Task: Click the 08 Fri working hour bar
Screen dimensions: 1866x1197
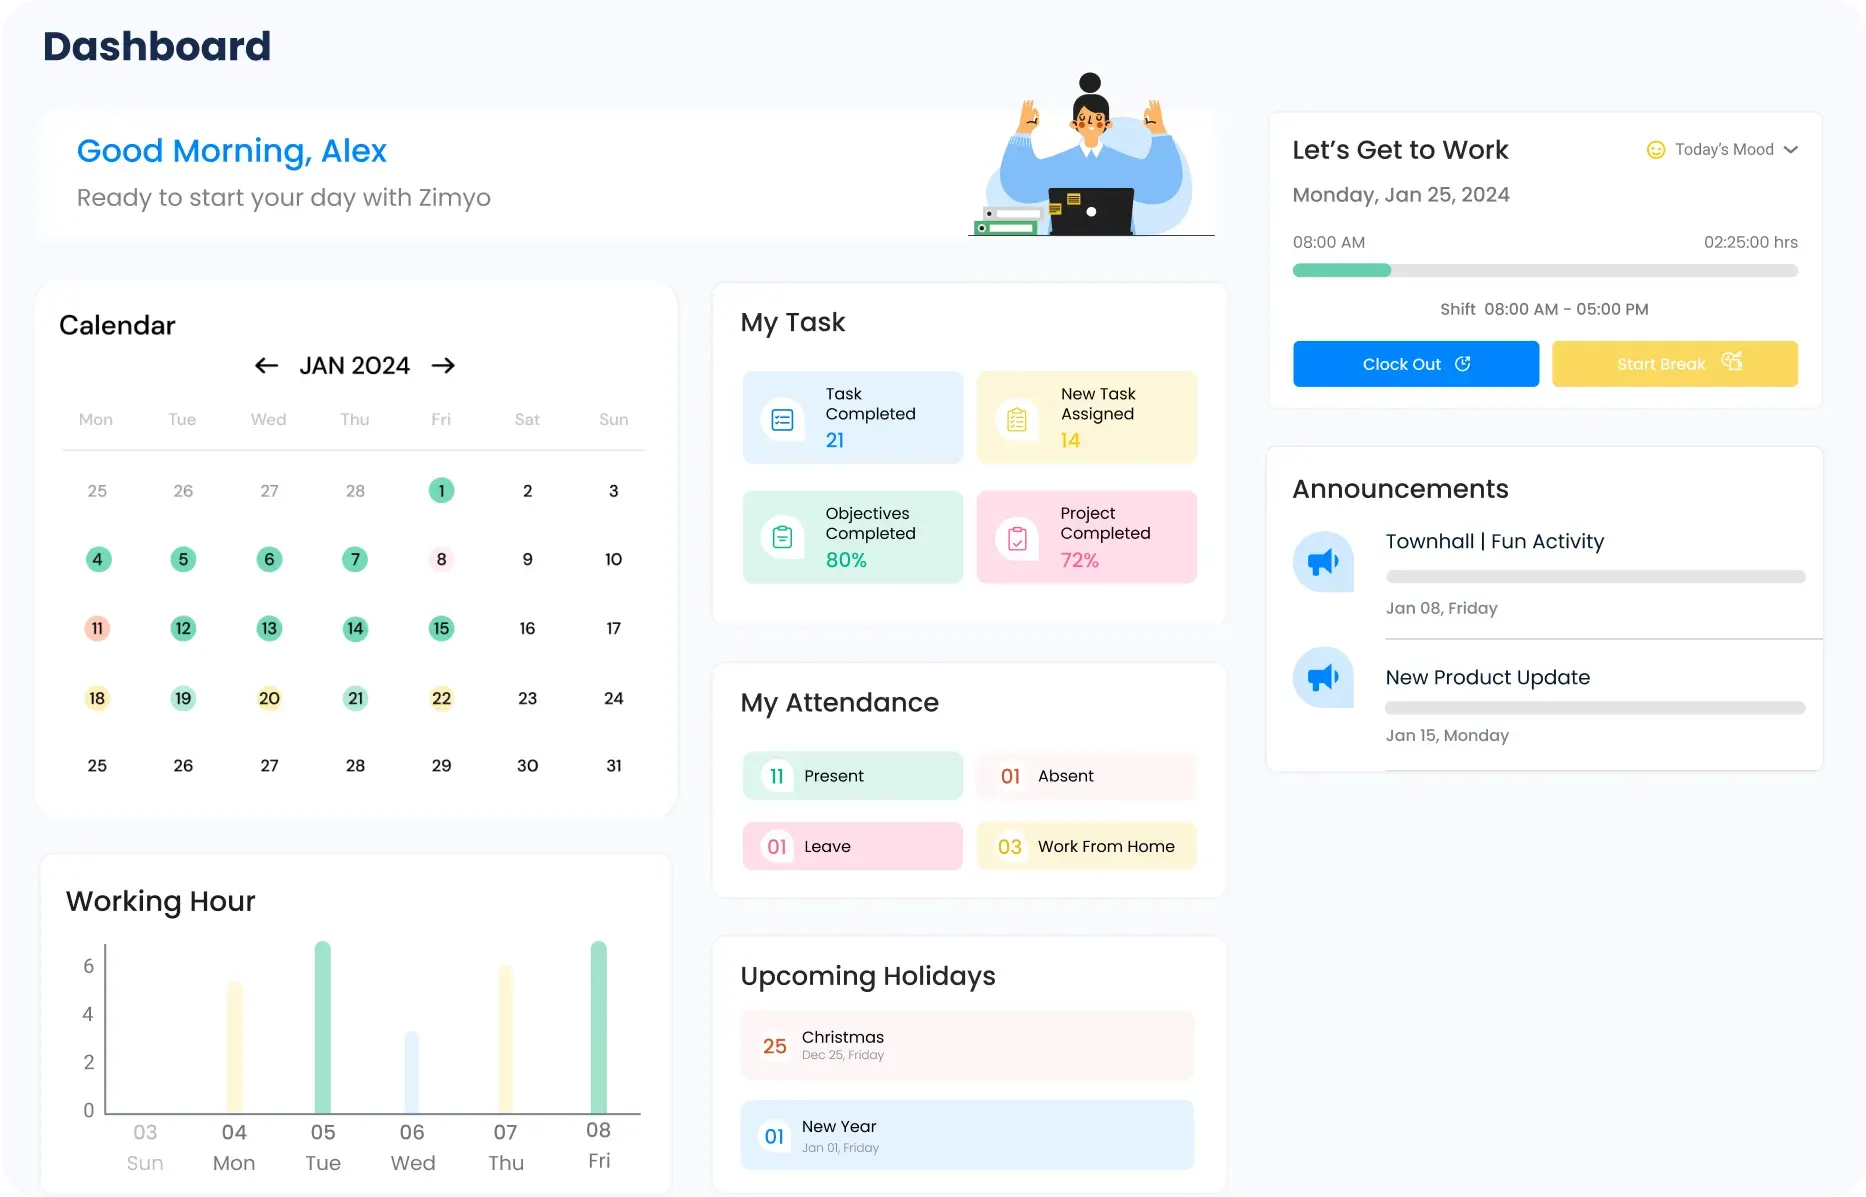Action: point(599,1027)
